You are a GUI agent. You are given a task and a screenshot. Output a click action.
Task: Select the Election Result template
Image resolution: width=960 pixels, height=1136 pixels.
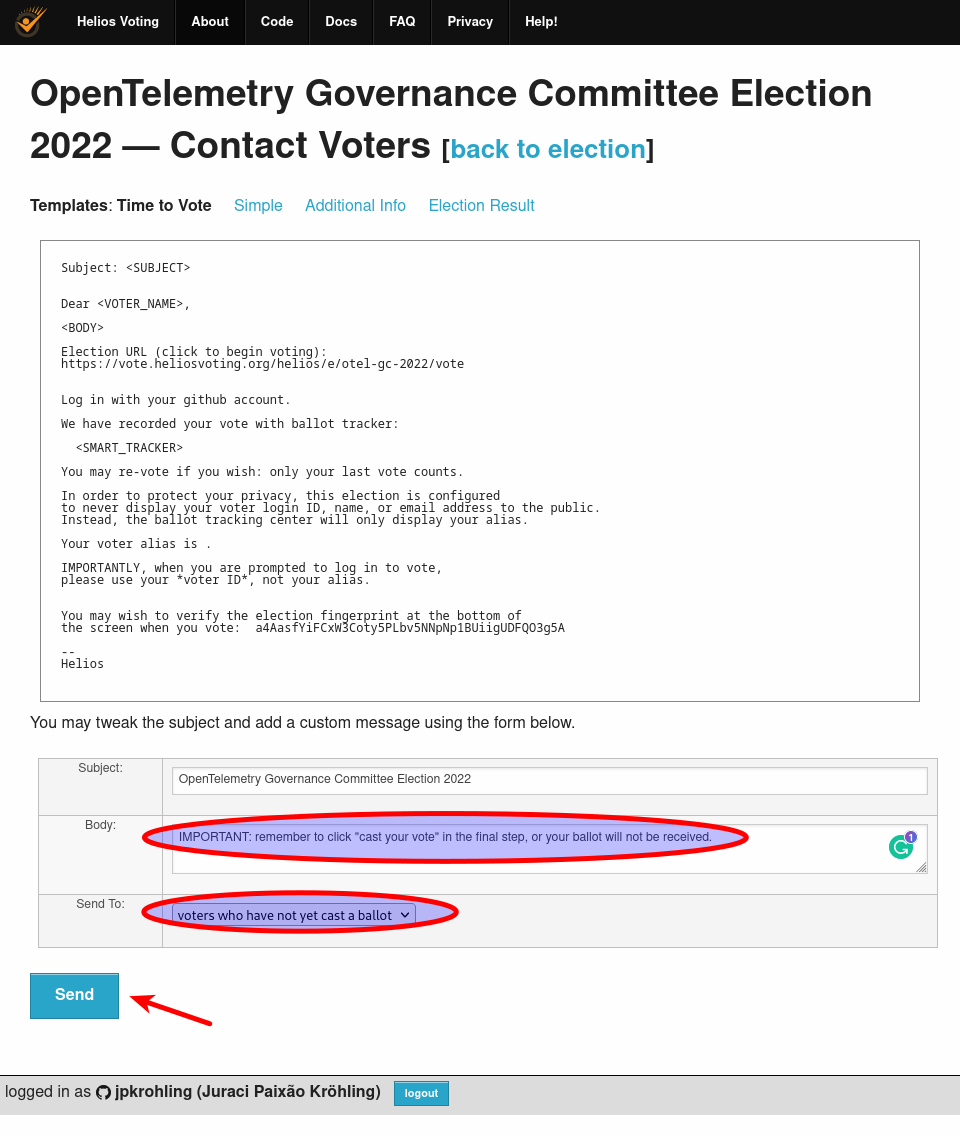point(481,205)
